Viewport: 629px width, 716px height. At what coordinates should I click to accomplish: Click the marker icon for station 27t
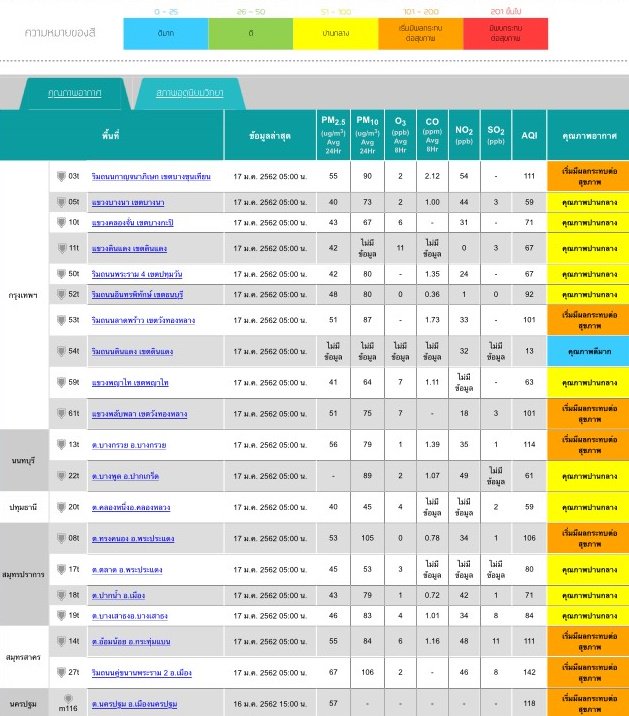(61, 672)
